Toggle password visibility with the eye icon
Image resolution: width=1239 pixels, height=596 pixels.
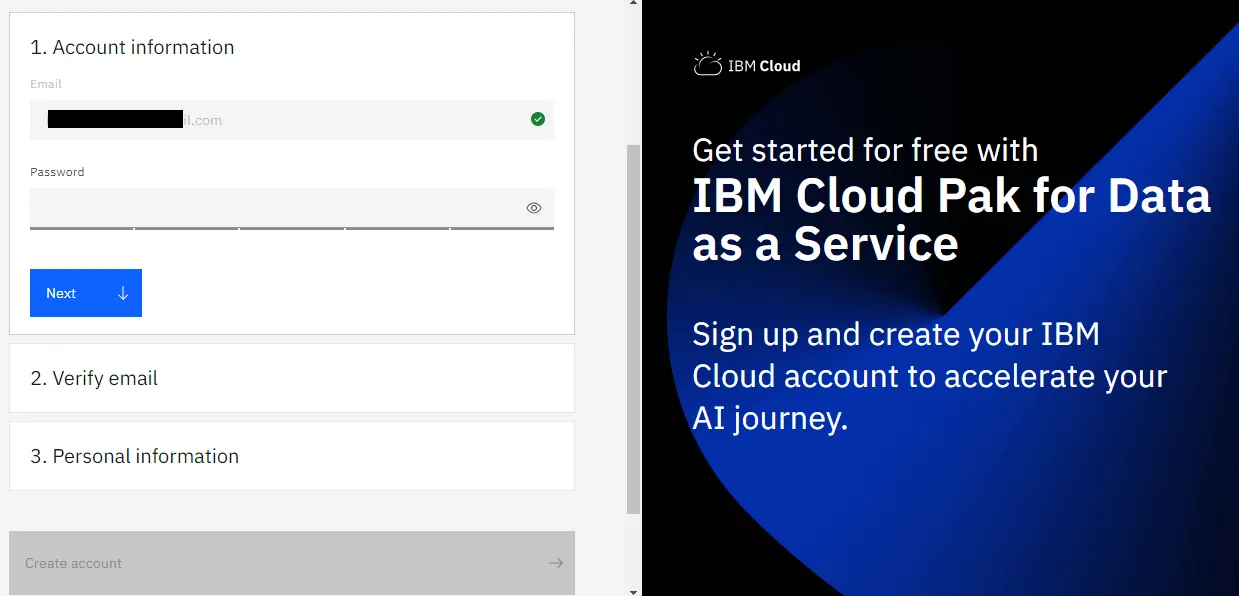pyautogui.click(x=534, y=208)
